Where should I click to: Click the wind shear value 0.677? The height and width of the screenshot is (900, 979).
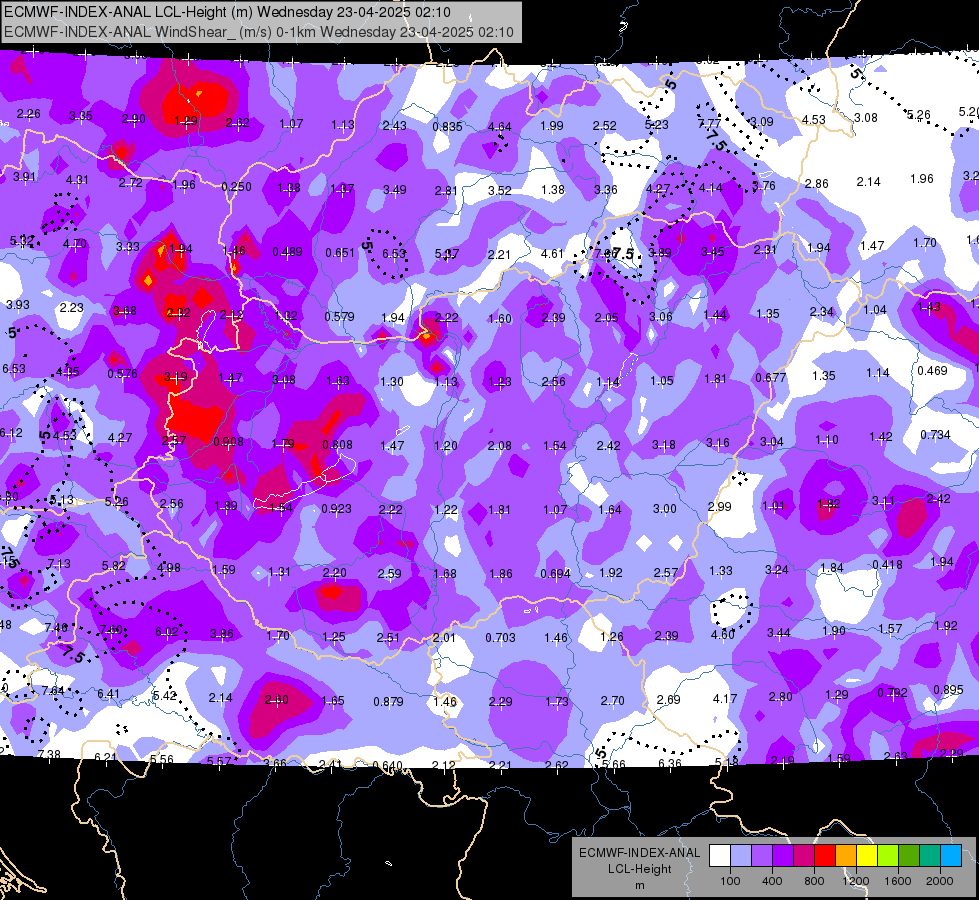point(770,378)
